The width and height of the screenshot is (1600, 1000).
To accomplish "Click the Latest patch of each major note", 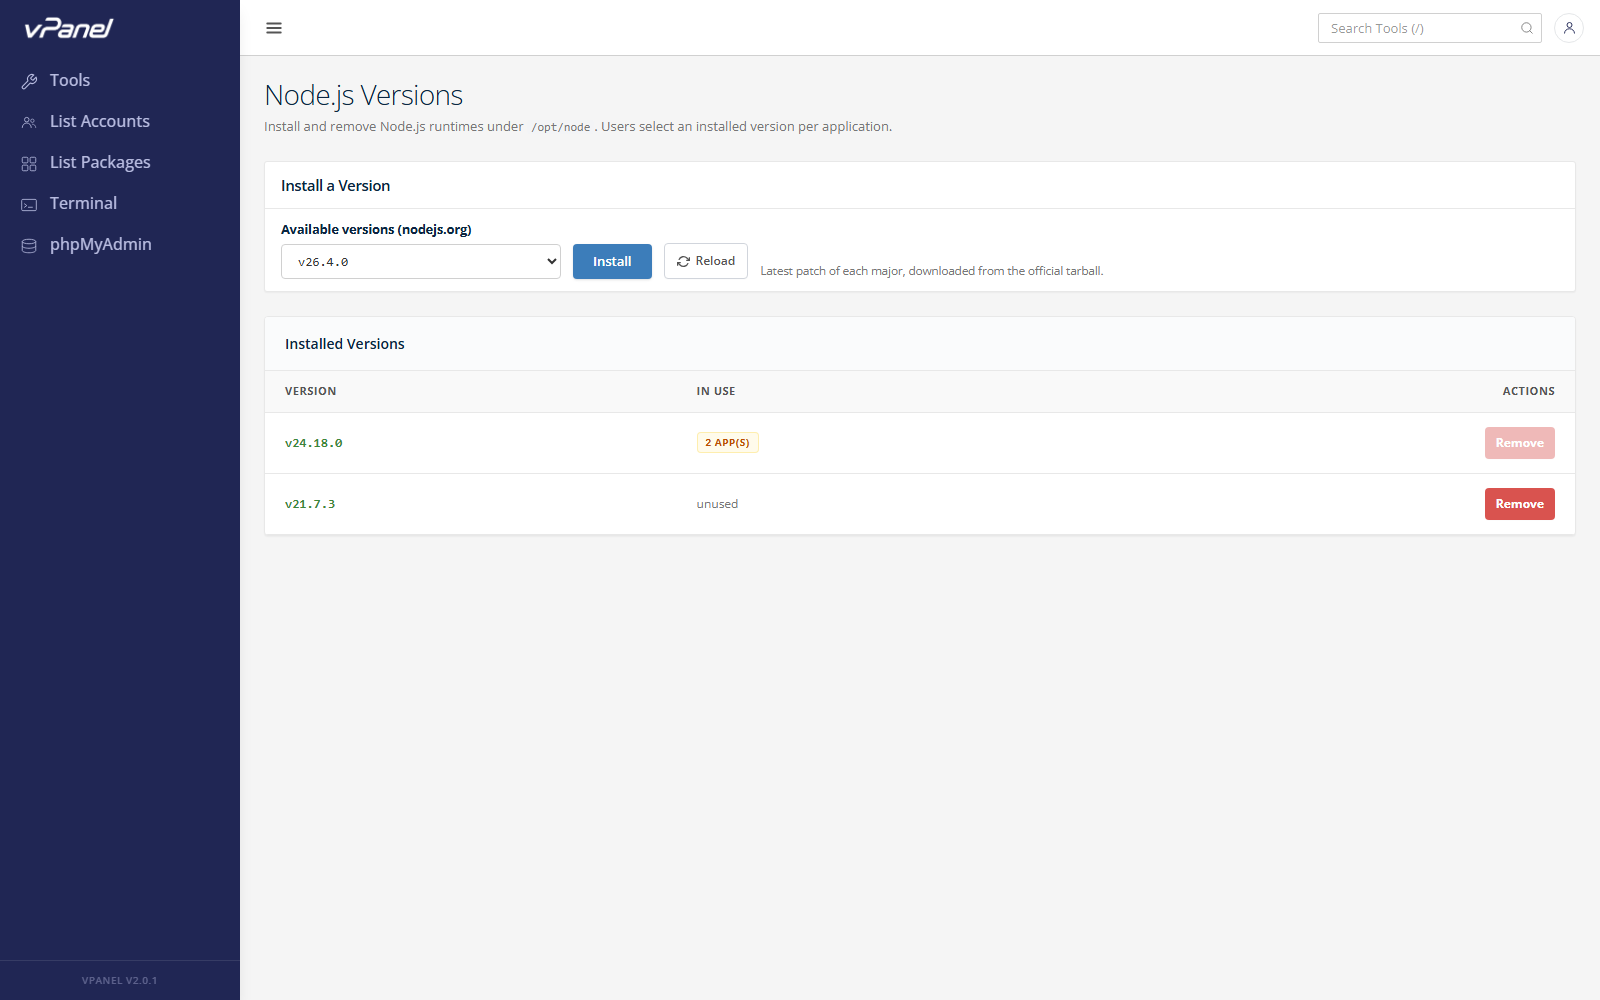I will pyautogui.click(x=932, y=271).
